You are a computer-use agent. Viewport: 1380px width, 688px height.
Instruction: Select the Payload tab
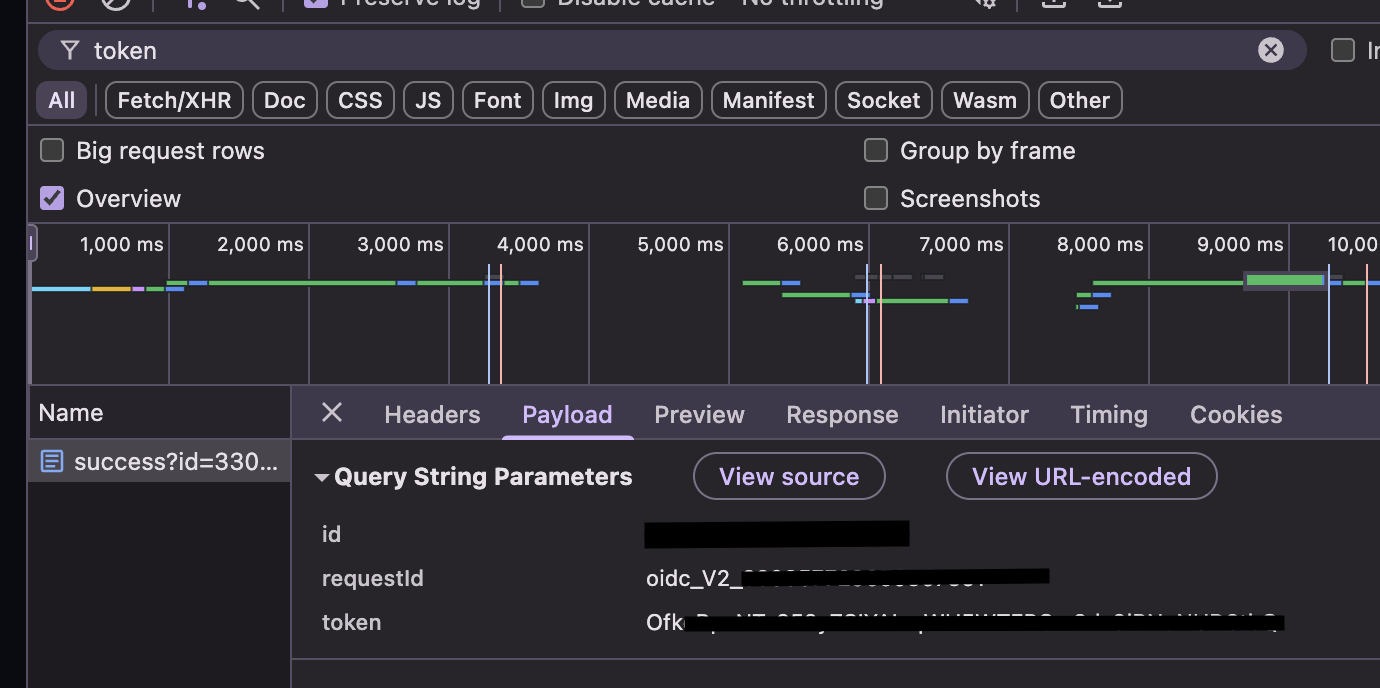[567, 414]
